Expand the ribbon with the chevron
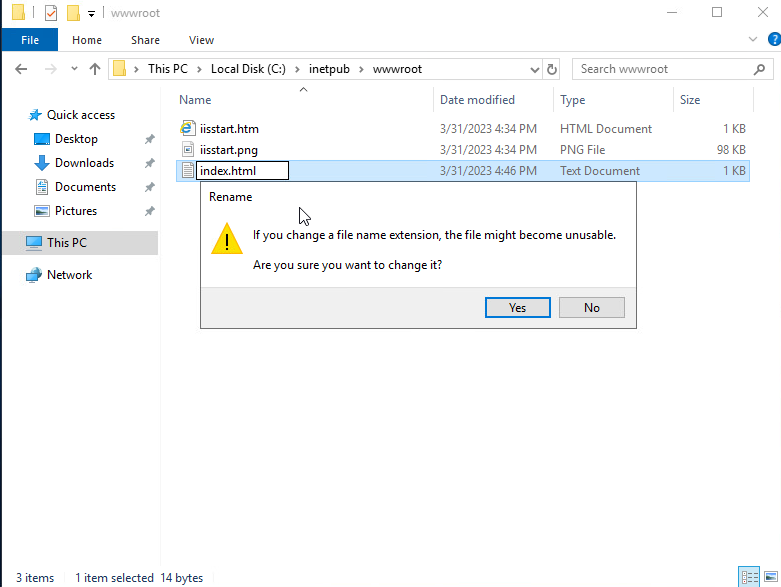The width and height of the screenshot is (781, 587). click(x=753, y=39)
